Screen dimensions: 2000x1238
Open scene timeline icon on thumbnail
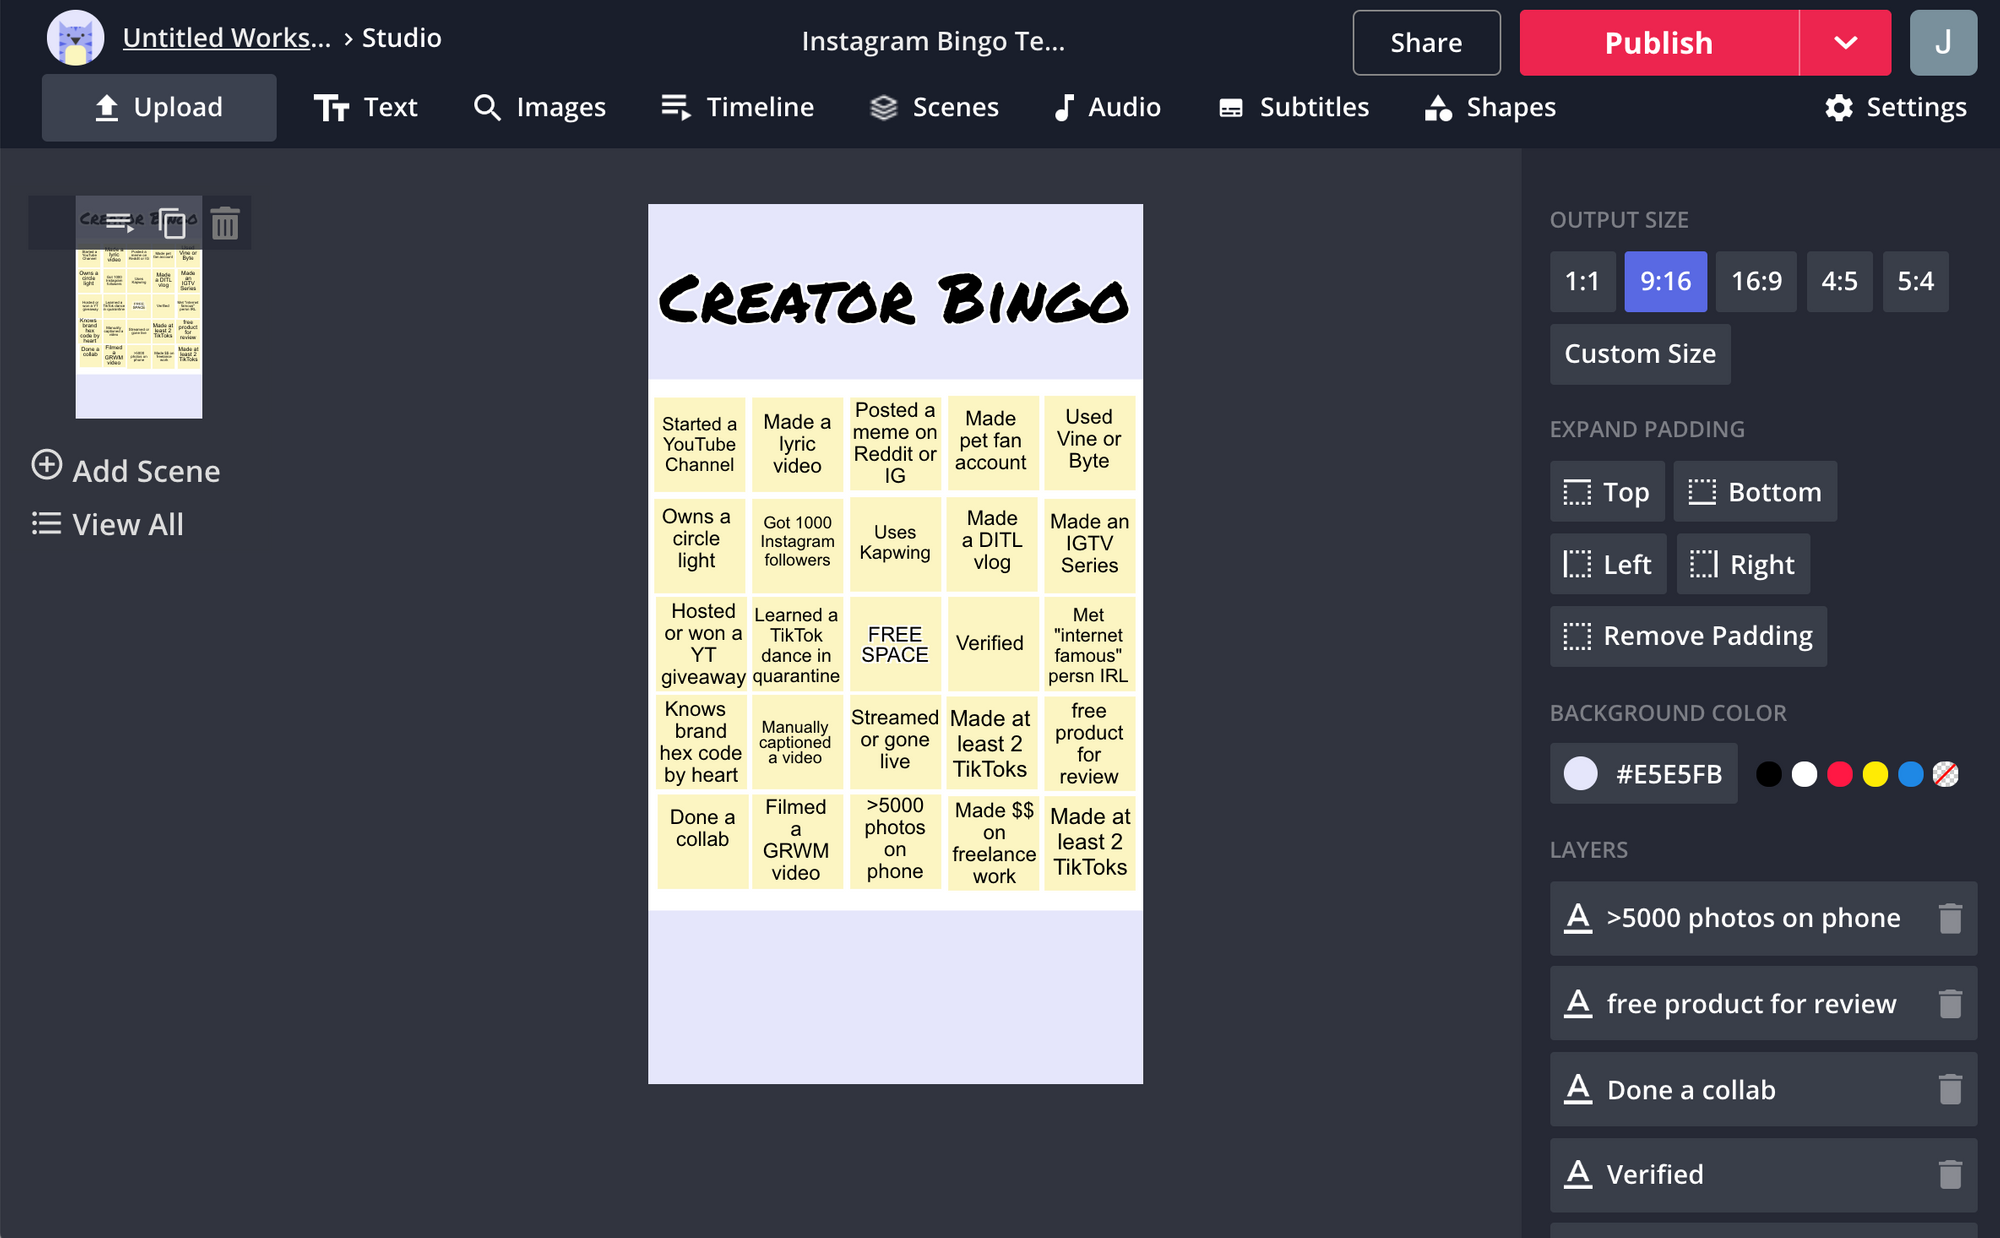point(119,222)
